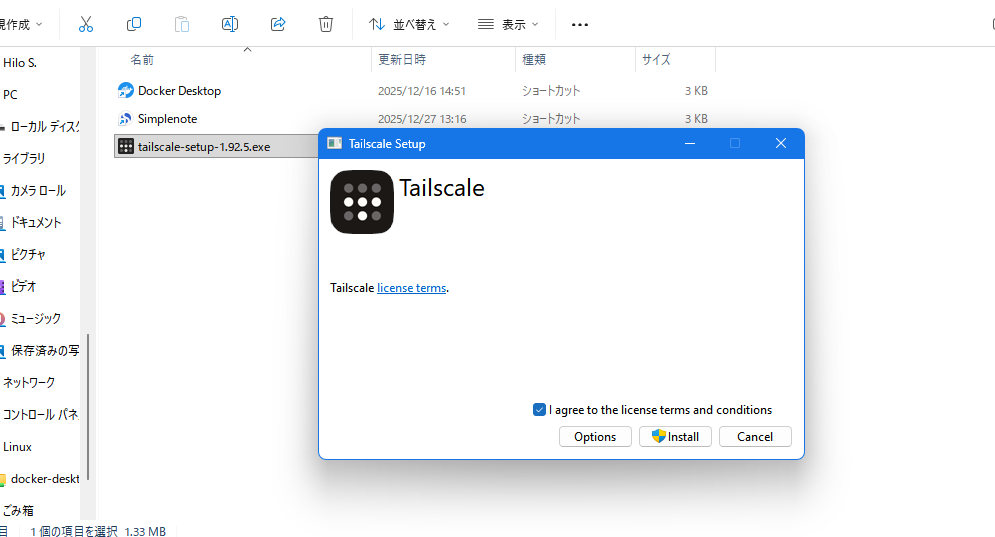Click the Cut scissors icon in toolbar
The width and height of the screenshot is (995, 537).
coord(85,24)
